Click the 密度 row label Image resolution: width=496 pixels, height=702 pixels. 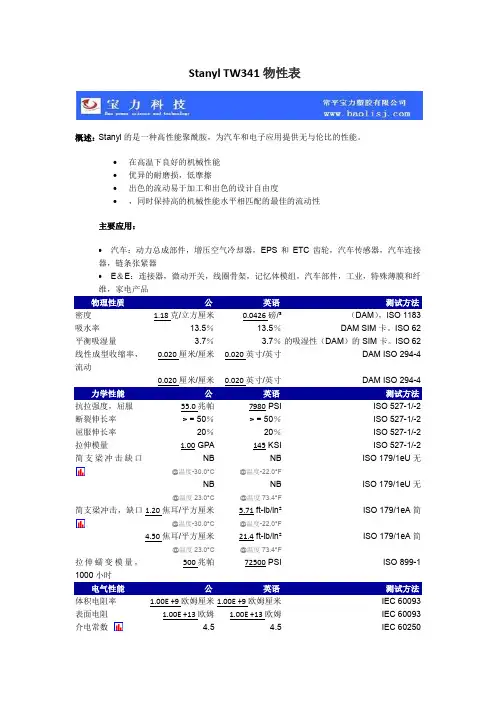83,316
